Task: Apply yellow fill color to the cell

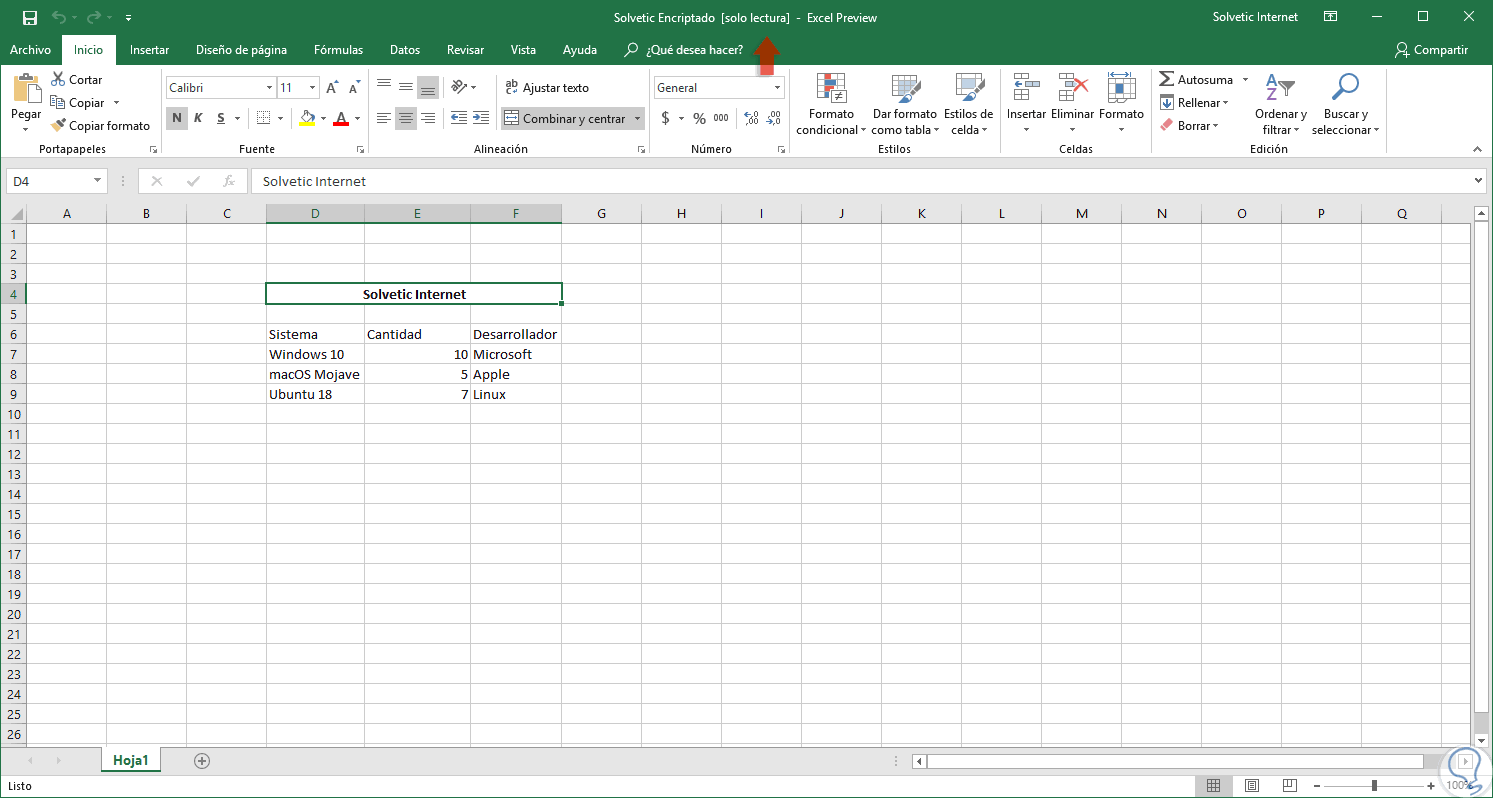Action: click(307, 118)
